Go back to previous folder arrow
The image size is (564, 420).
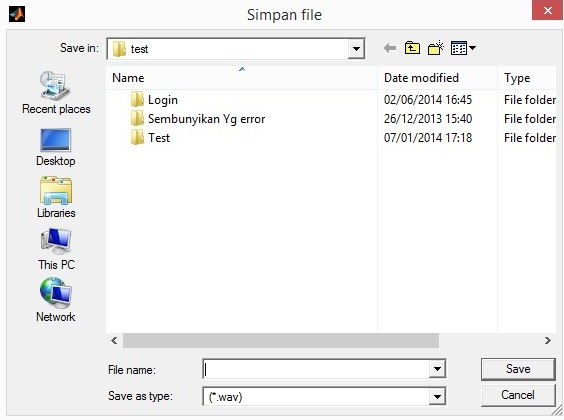point(390,48)
